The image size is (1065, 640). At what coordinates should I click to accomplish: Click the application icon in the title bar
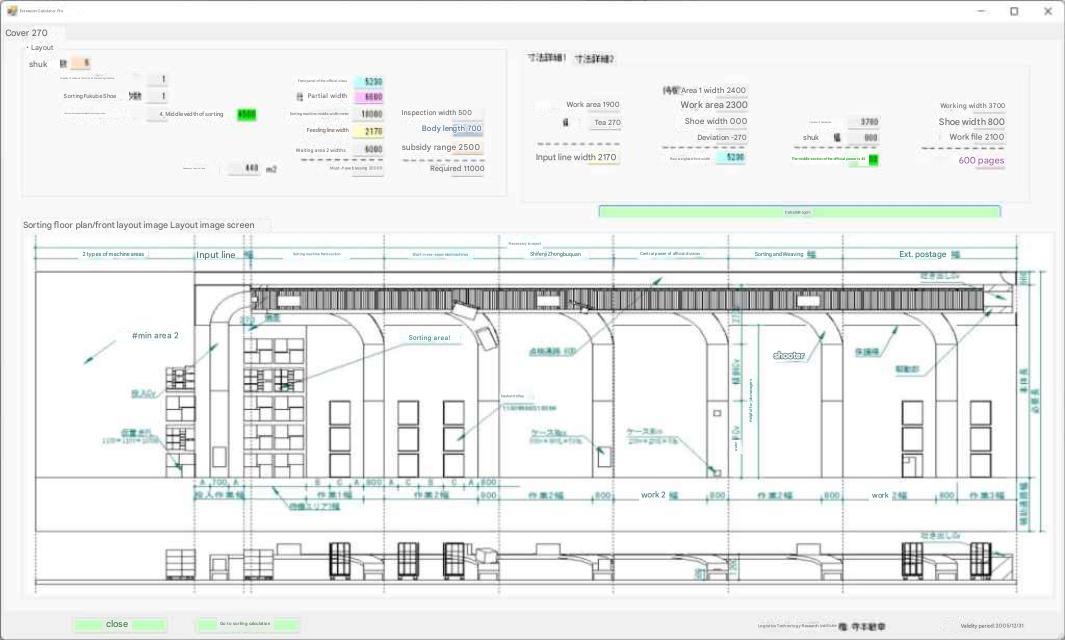pyautogui.click(x=11, y=11)
